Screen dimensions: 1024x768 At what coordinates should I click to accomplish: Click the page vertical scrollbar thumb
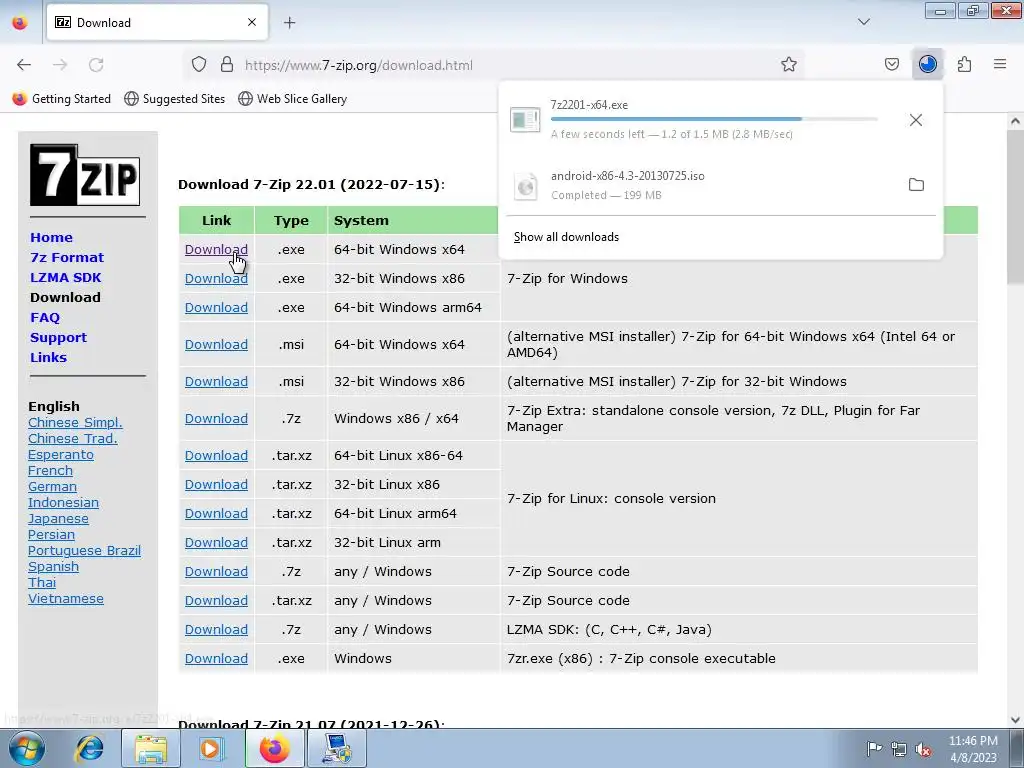click(1014, 206)
